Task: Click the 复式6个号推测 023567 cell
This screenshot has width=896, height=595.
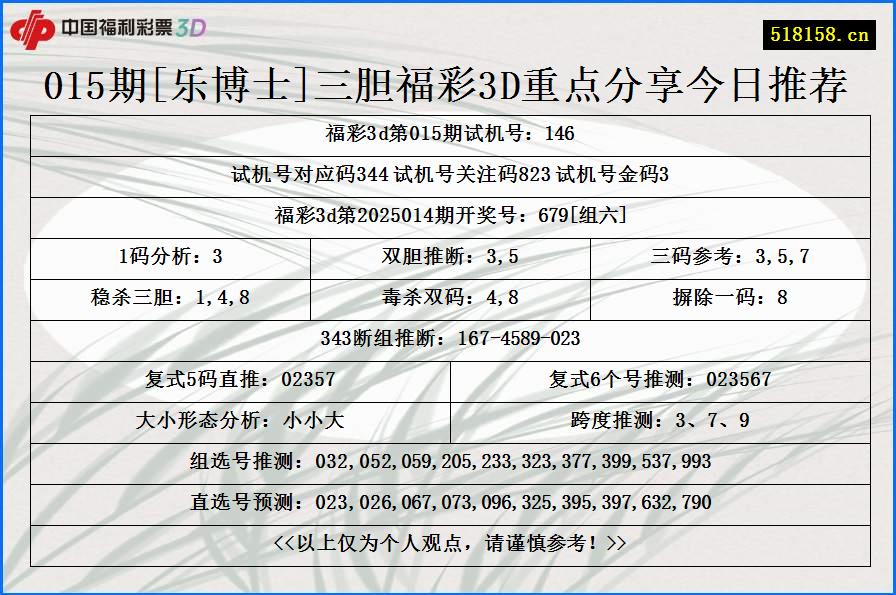Action: [653, 378]
